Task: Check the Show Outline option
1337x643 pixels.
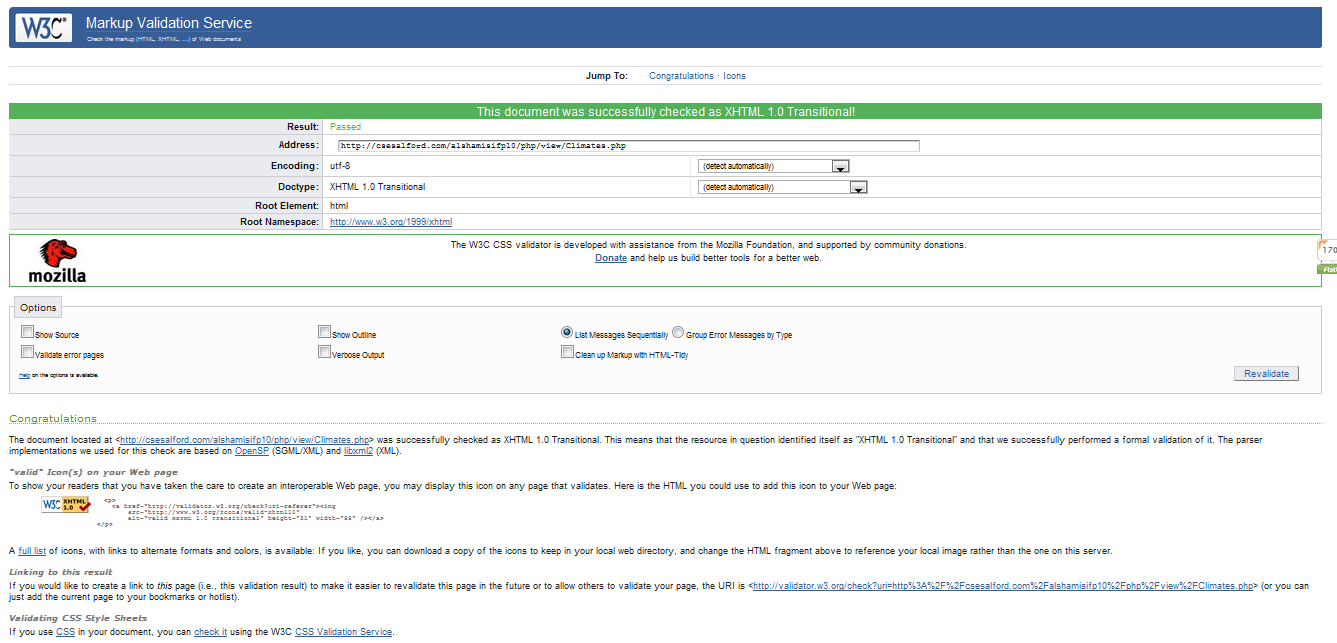Action: [x=324, y=330]
